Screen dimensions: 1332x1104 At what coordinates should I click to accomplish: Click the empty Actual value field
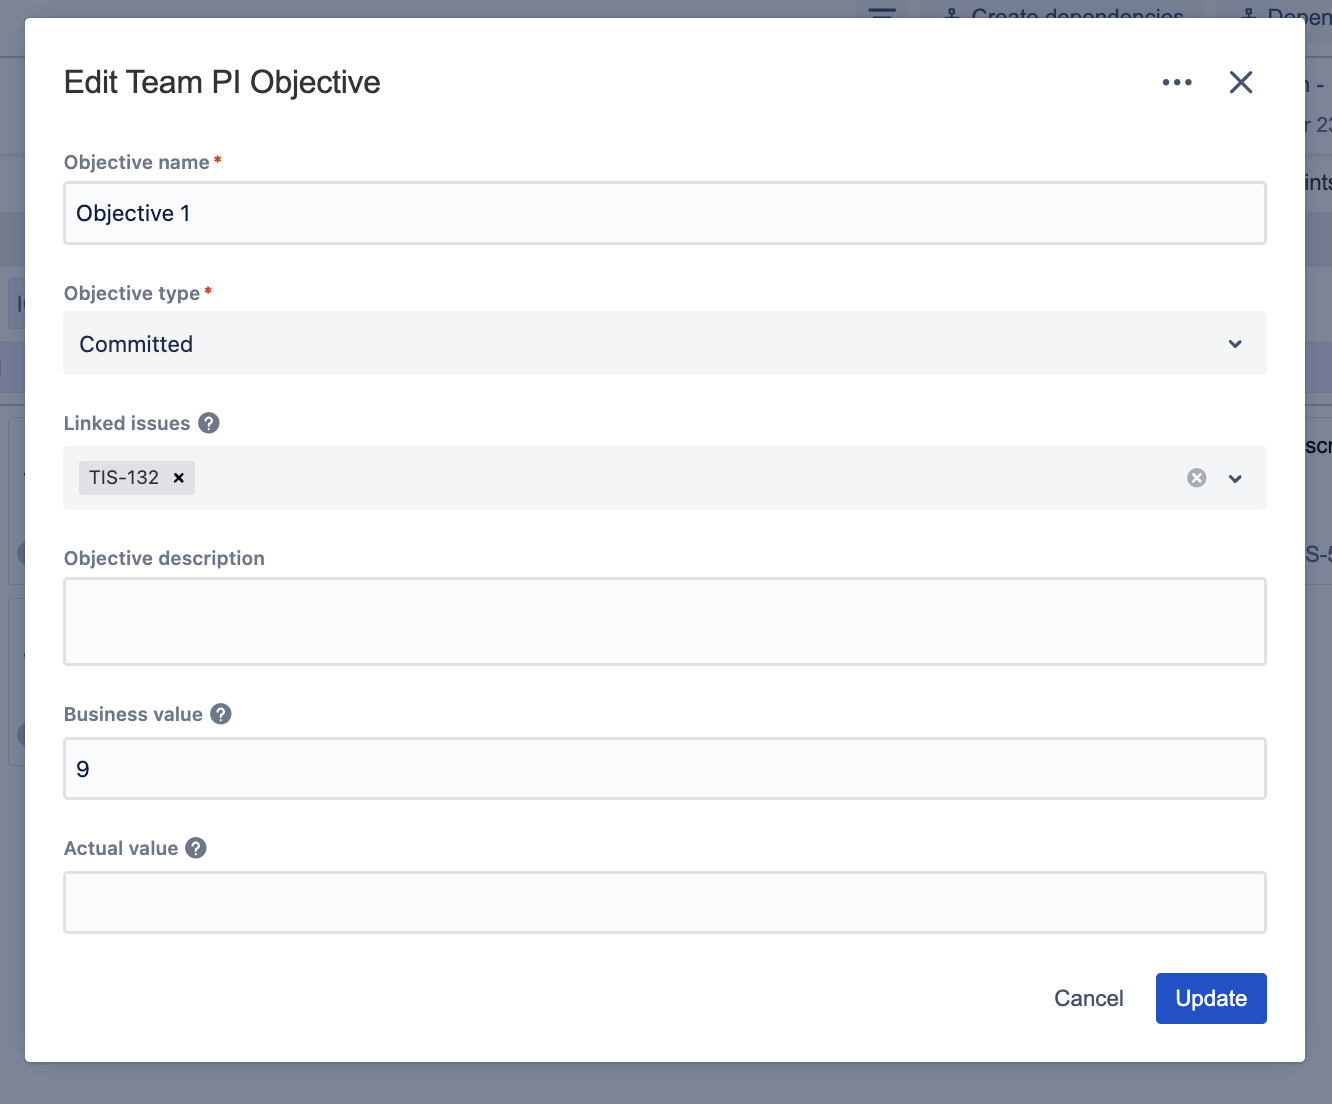[664, 902]
